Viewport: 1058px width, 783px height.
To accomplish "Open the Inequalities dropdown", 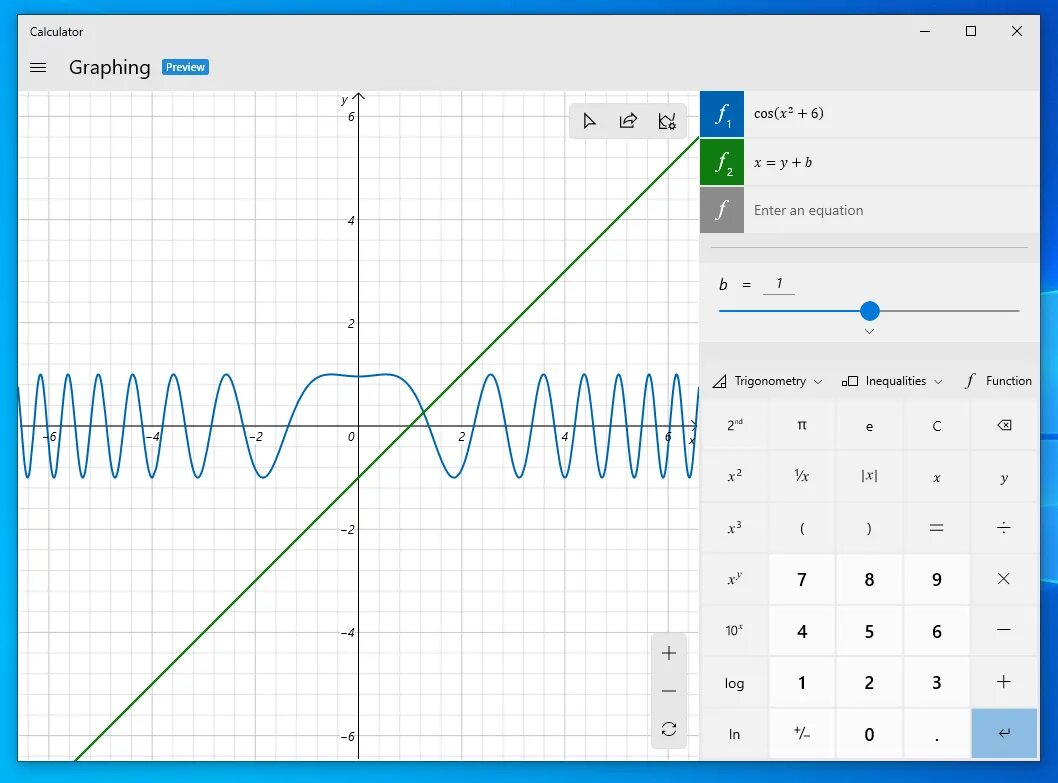I will 891,381.
